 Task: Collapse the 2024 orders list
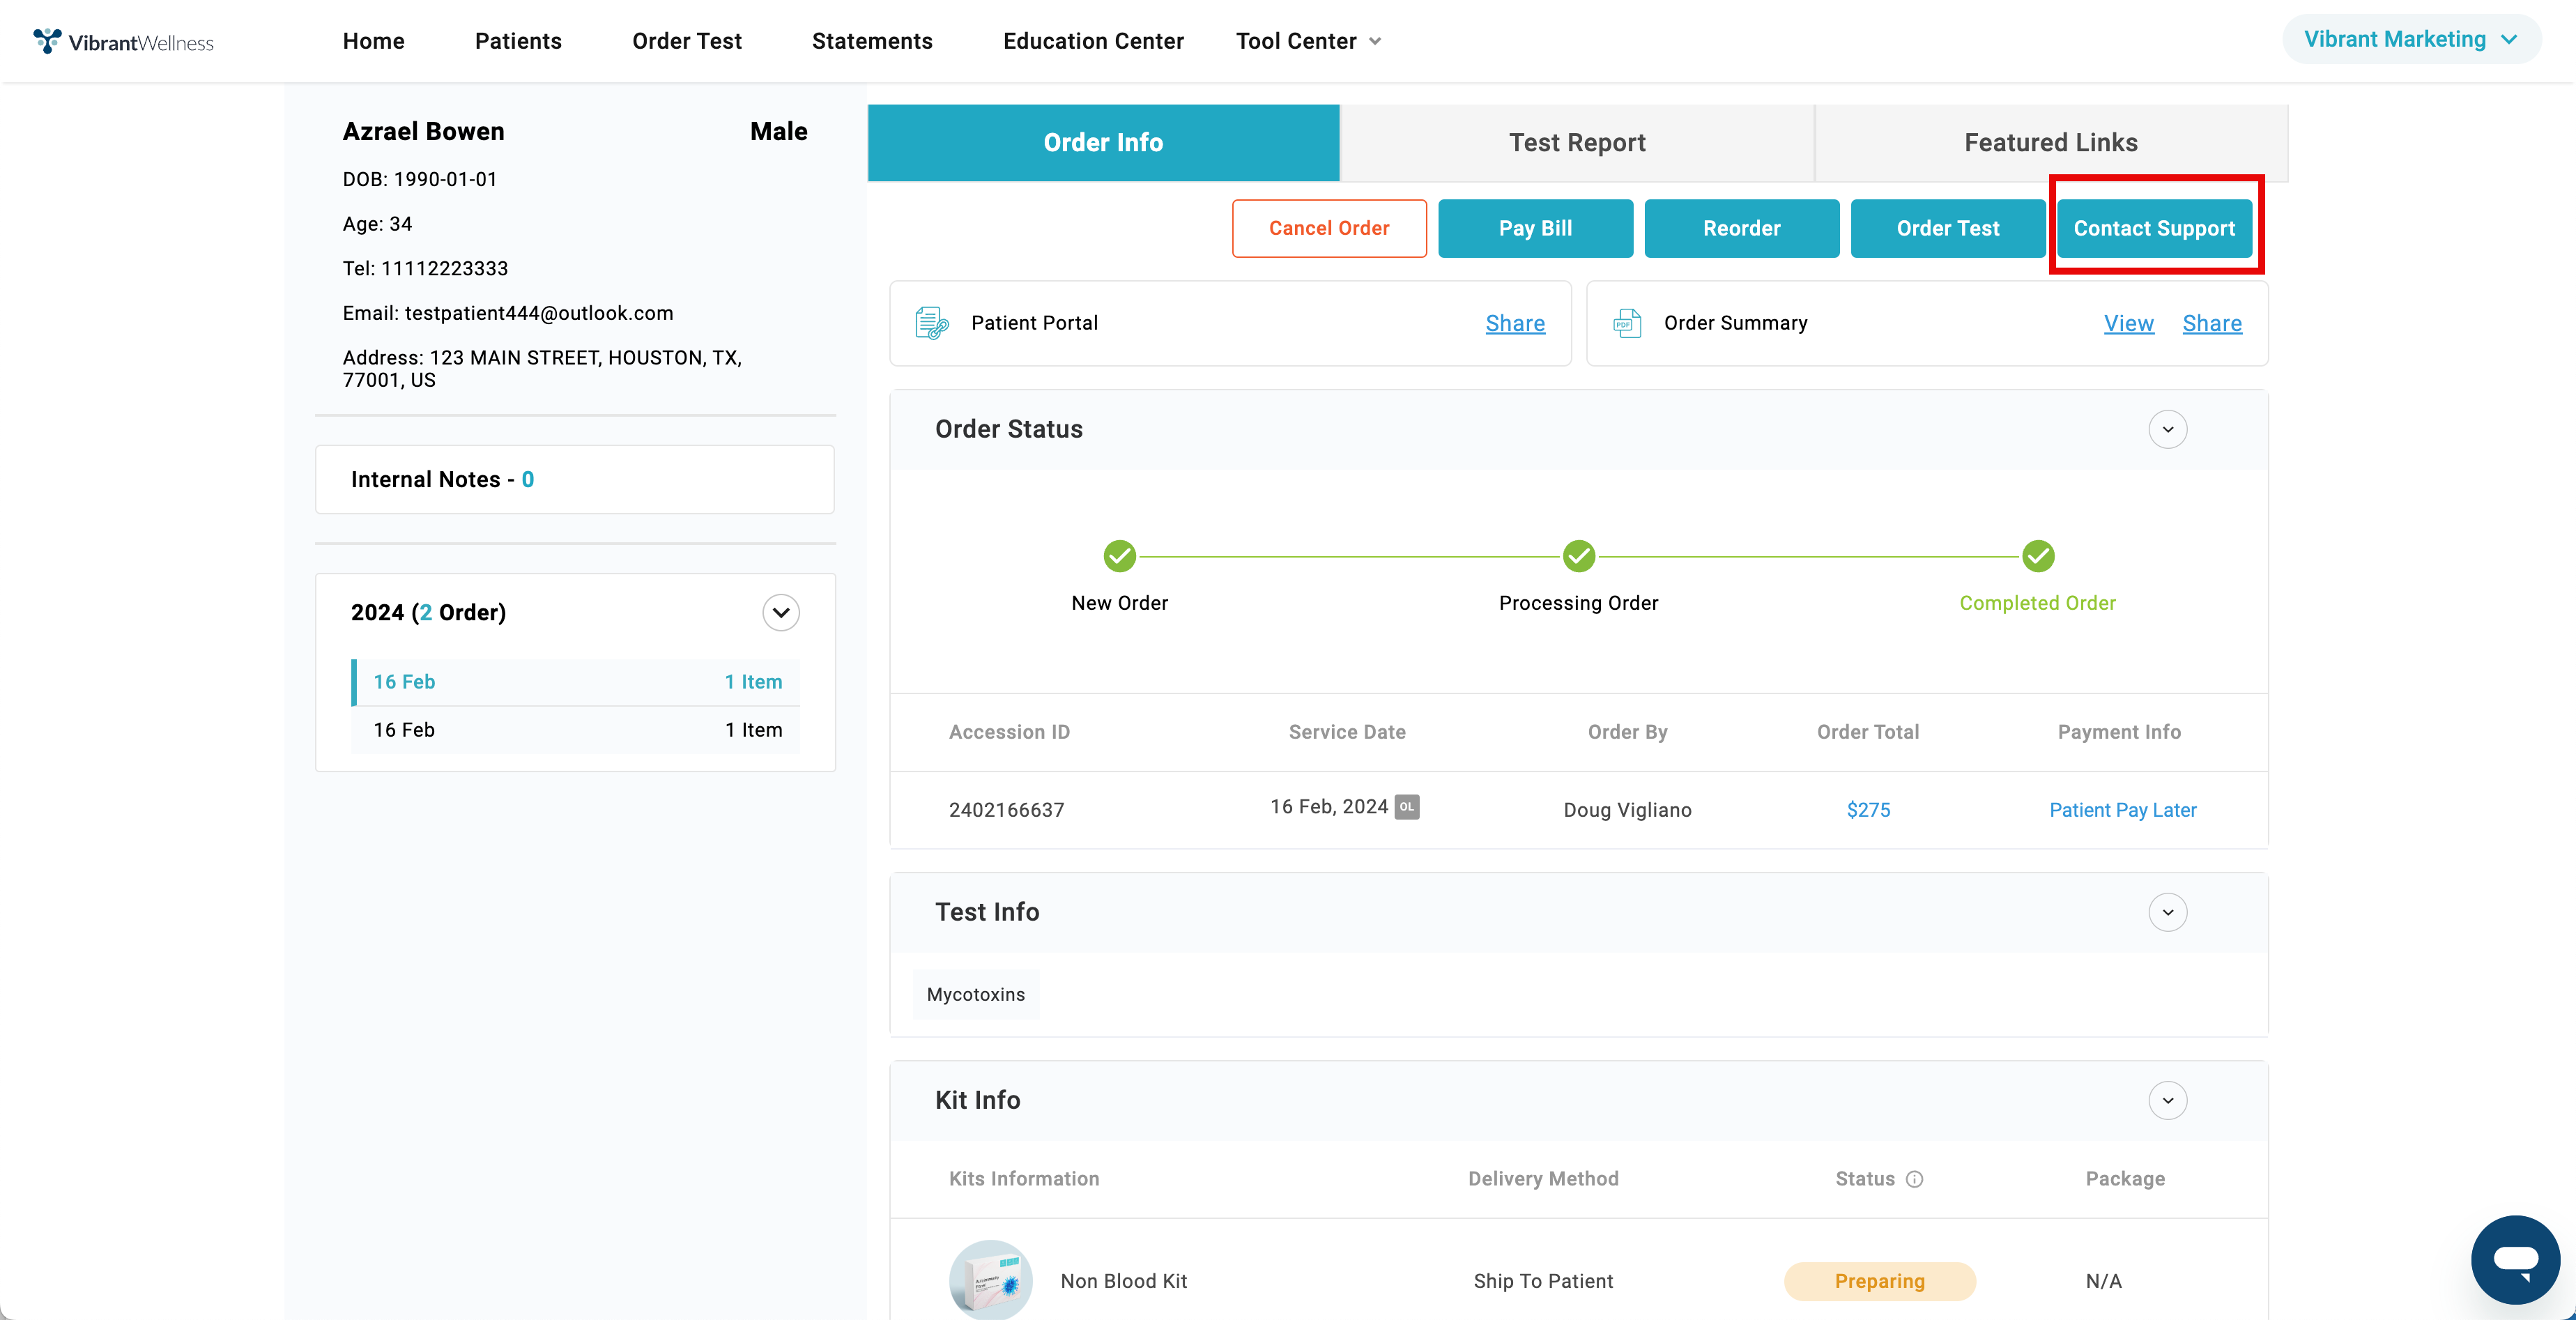(x=781, y=612)
